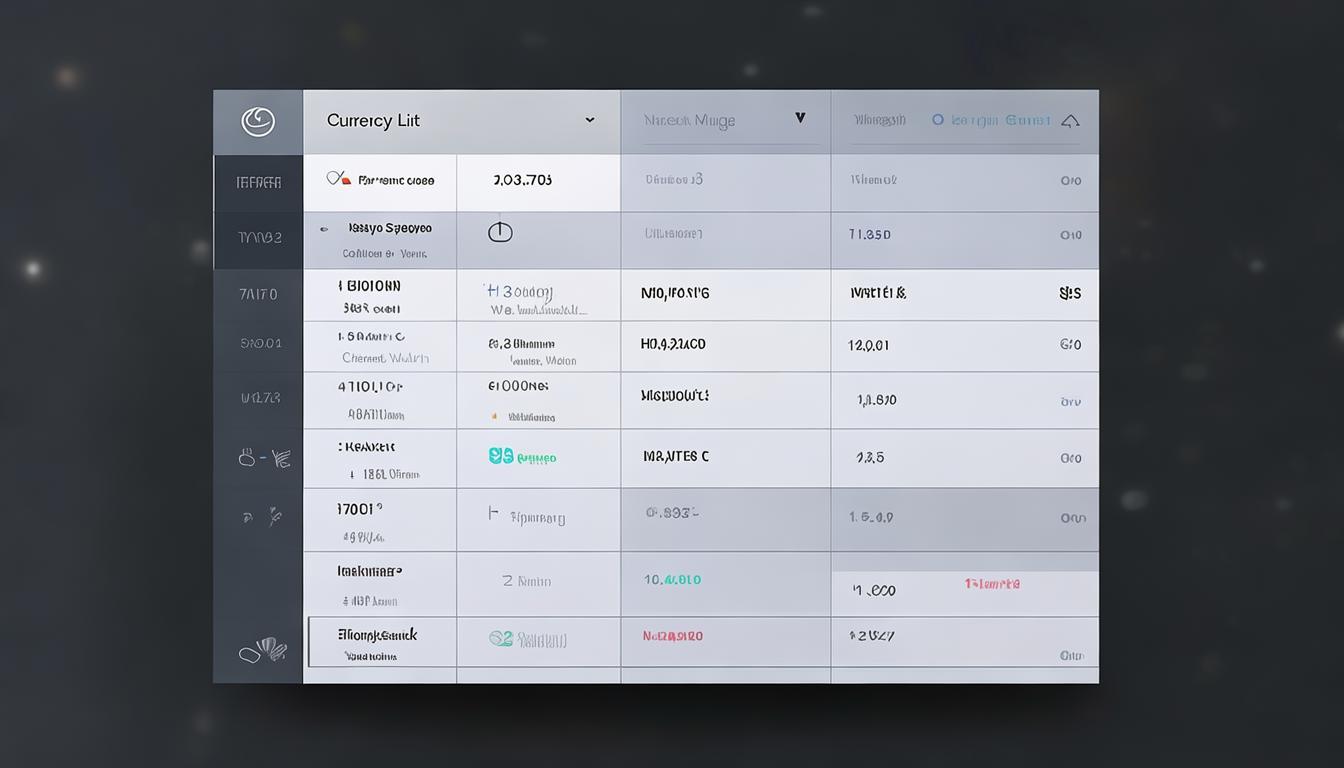Click the 2,03.703 value cell in first row
The width and height of the screenshot is (1344, 768).
[522, 181]
